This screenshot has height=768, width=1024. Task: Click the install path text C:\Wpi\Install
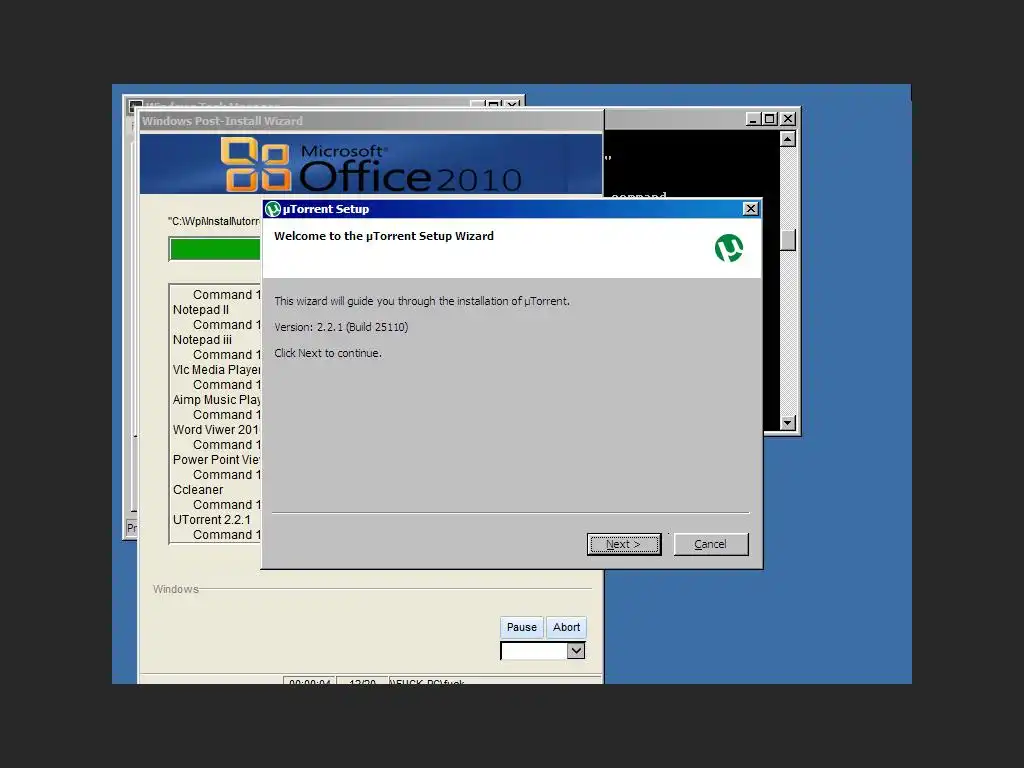click(214, 221)
